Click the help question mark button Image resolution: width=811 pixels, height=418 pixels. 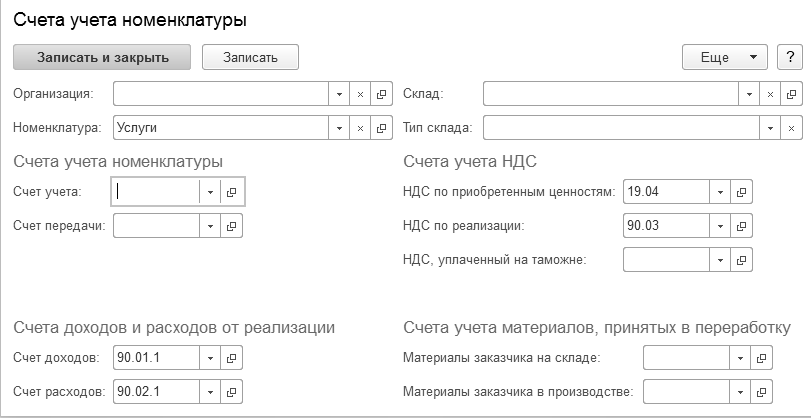pyautogui.click(x=789, y=57)
